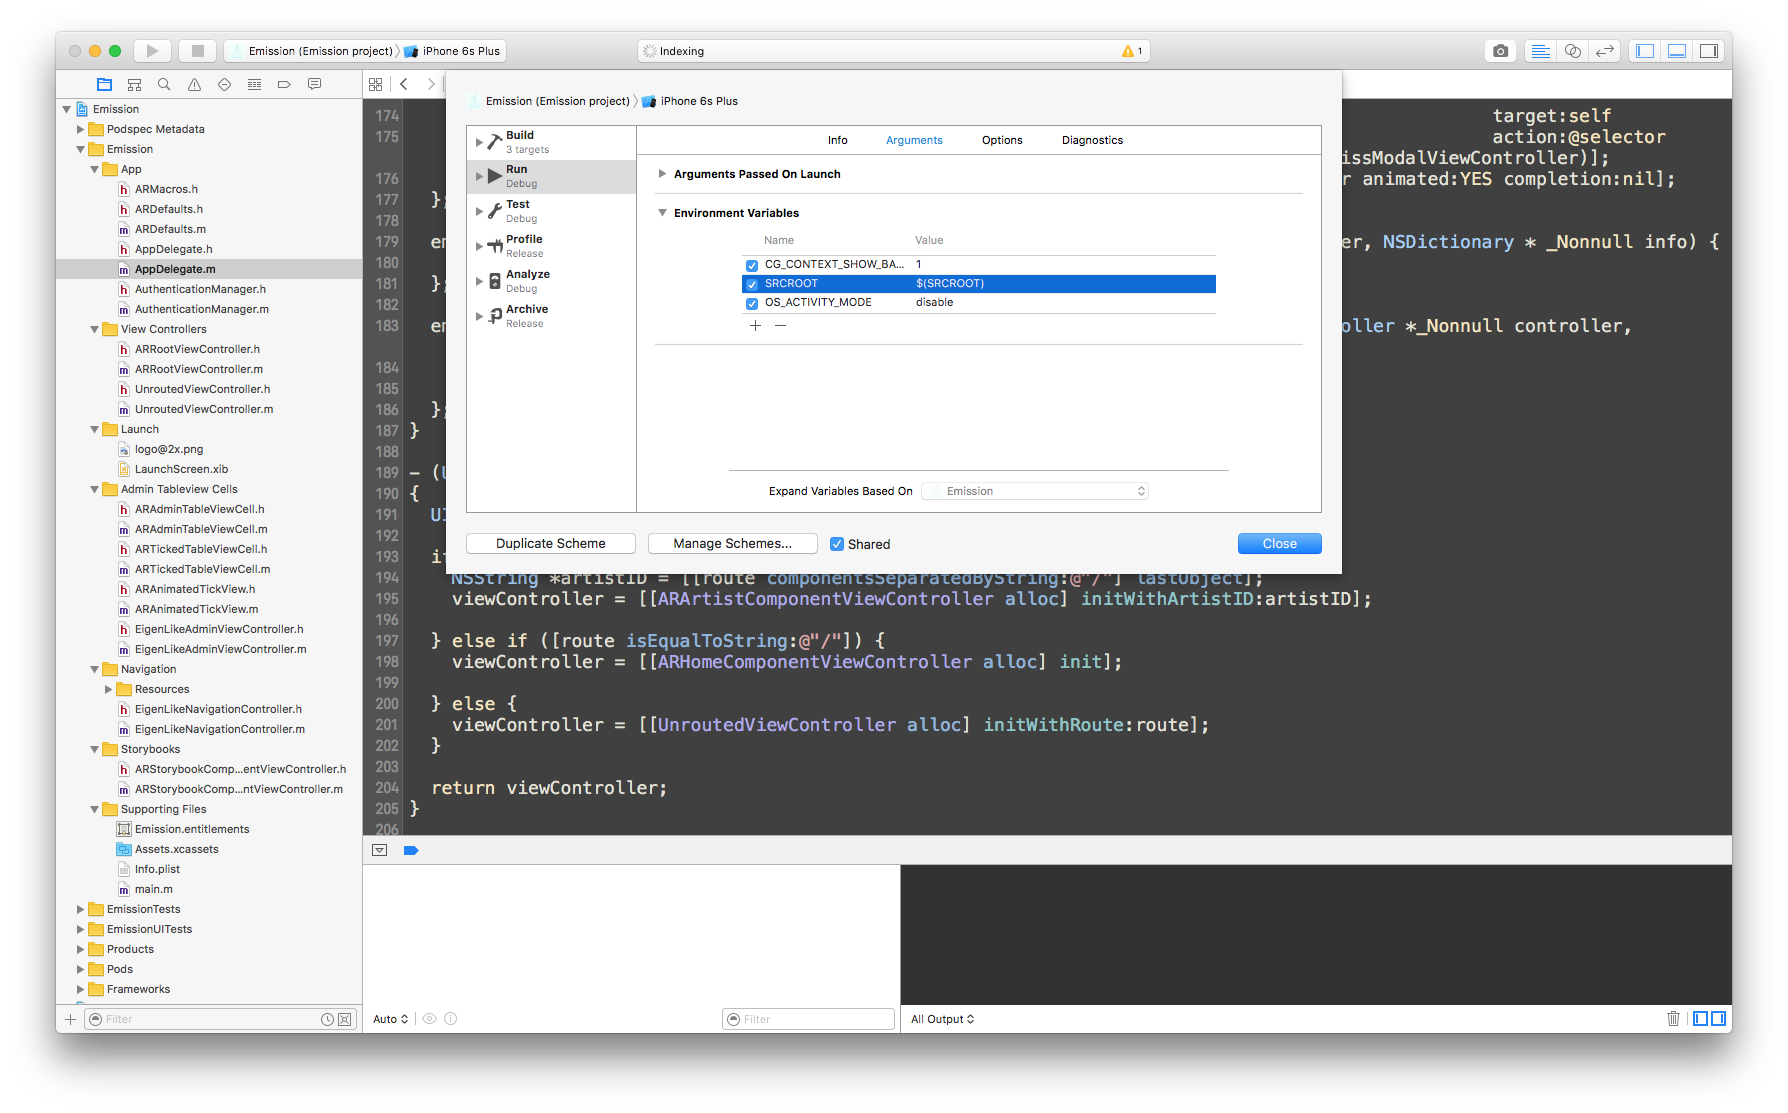Uncheck the SRCROOT environment variable

[752, 283]
